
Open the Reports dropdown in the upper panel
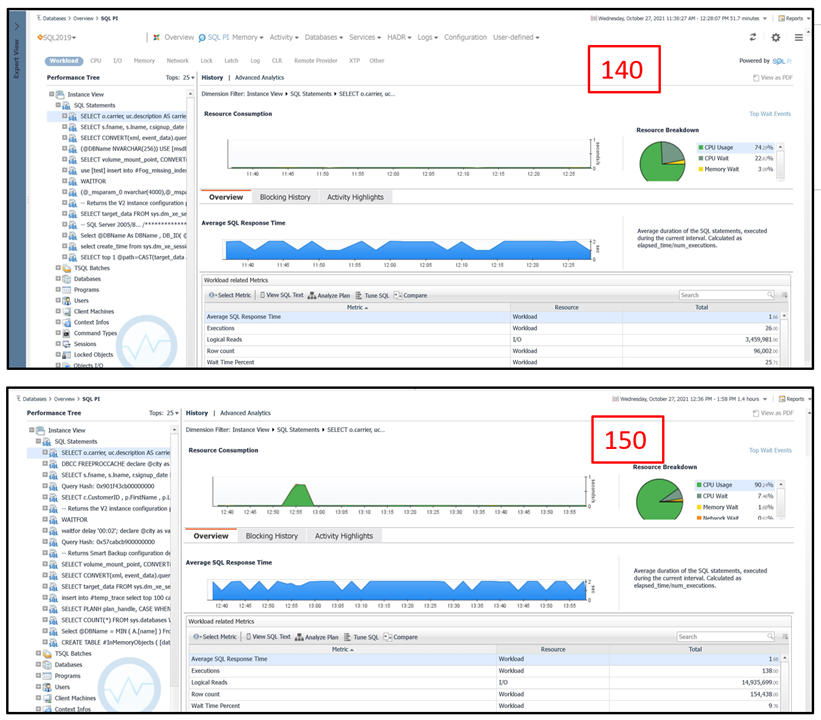794,18
